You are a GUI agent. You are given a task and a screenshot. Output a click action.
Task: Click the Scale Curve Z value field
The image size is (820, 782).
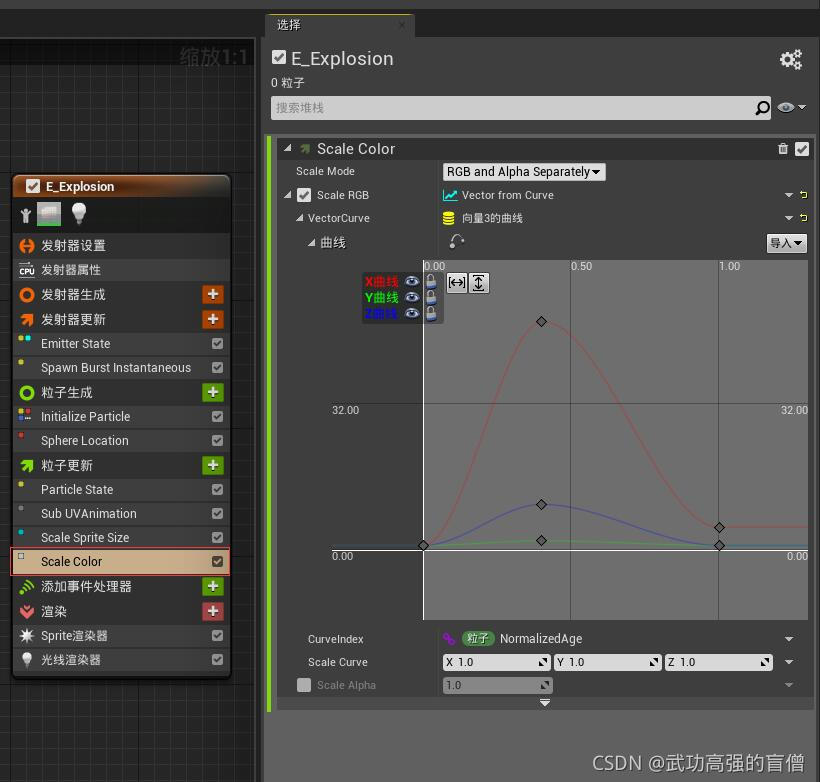click(x=718, y=662)
